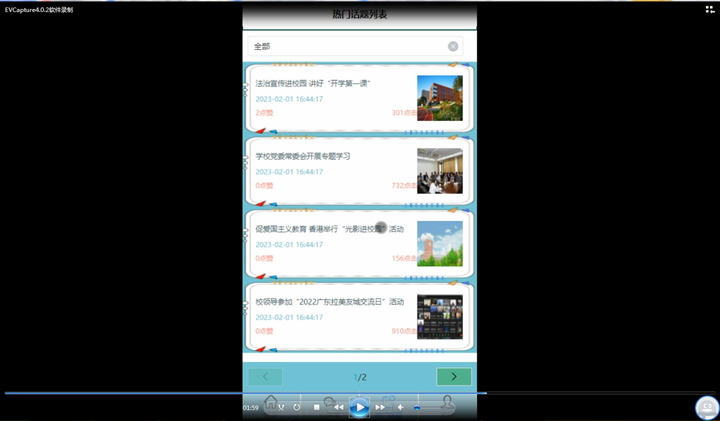
Task: Click 0点赞 under 香港举行 topic
Action: pos(264,258)
